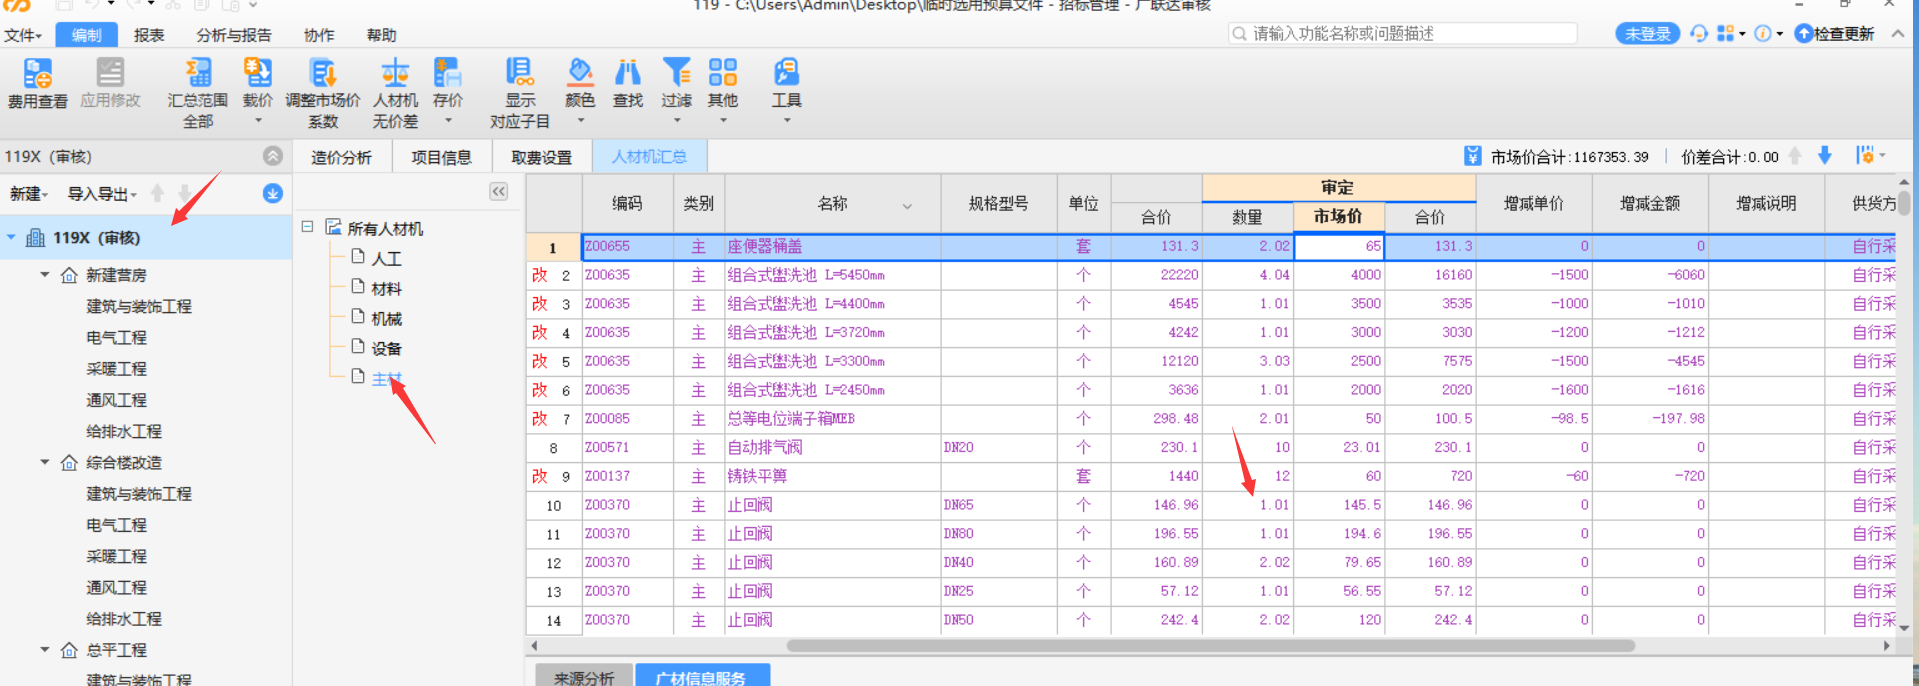Select the 铸铁平箅 row name cell
The width and height of the screenshot is (1919, 686).
[832, 476]
